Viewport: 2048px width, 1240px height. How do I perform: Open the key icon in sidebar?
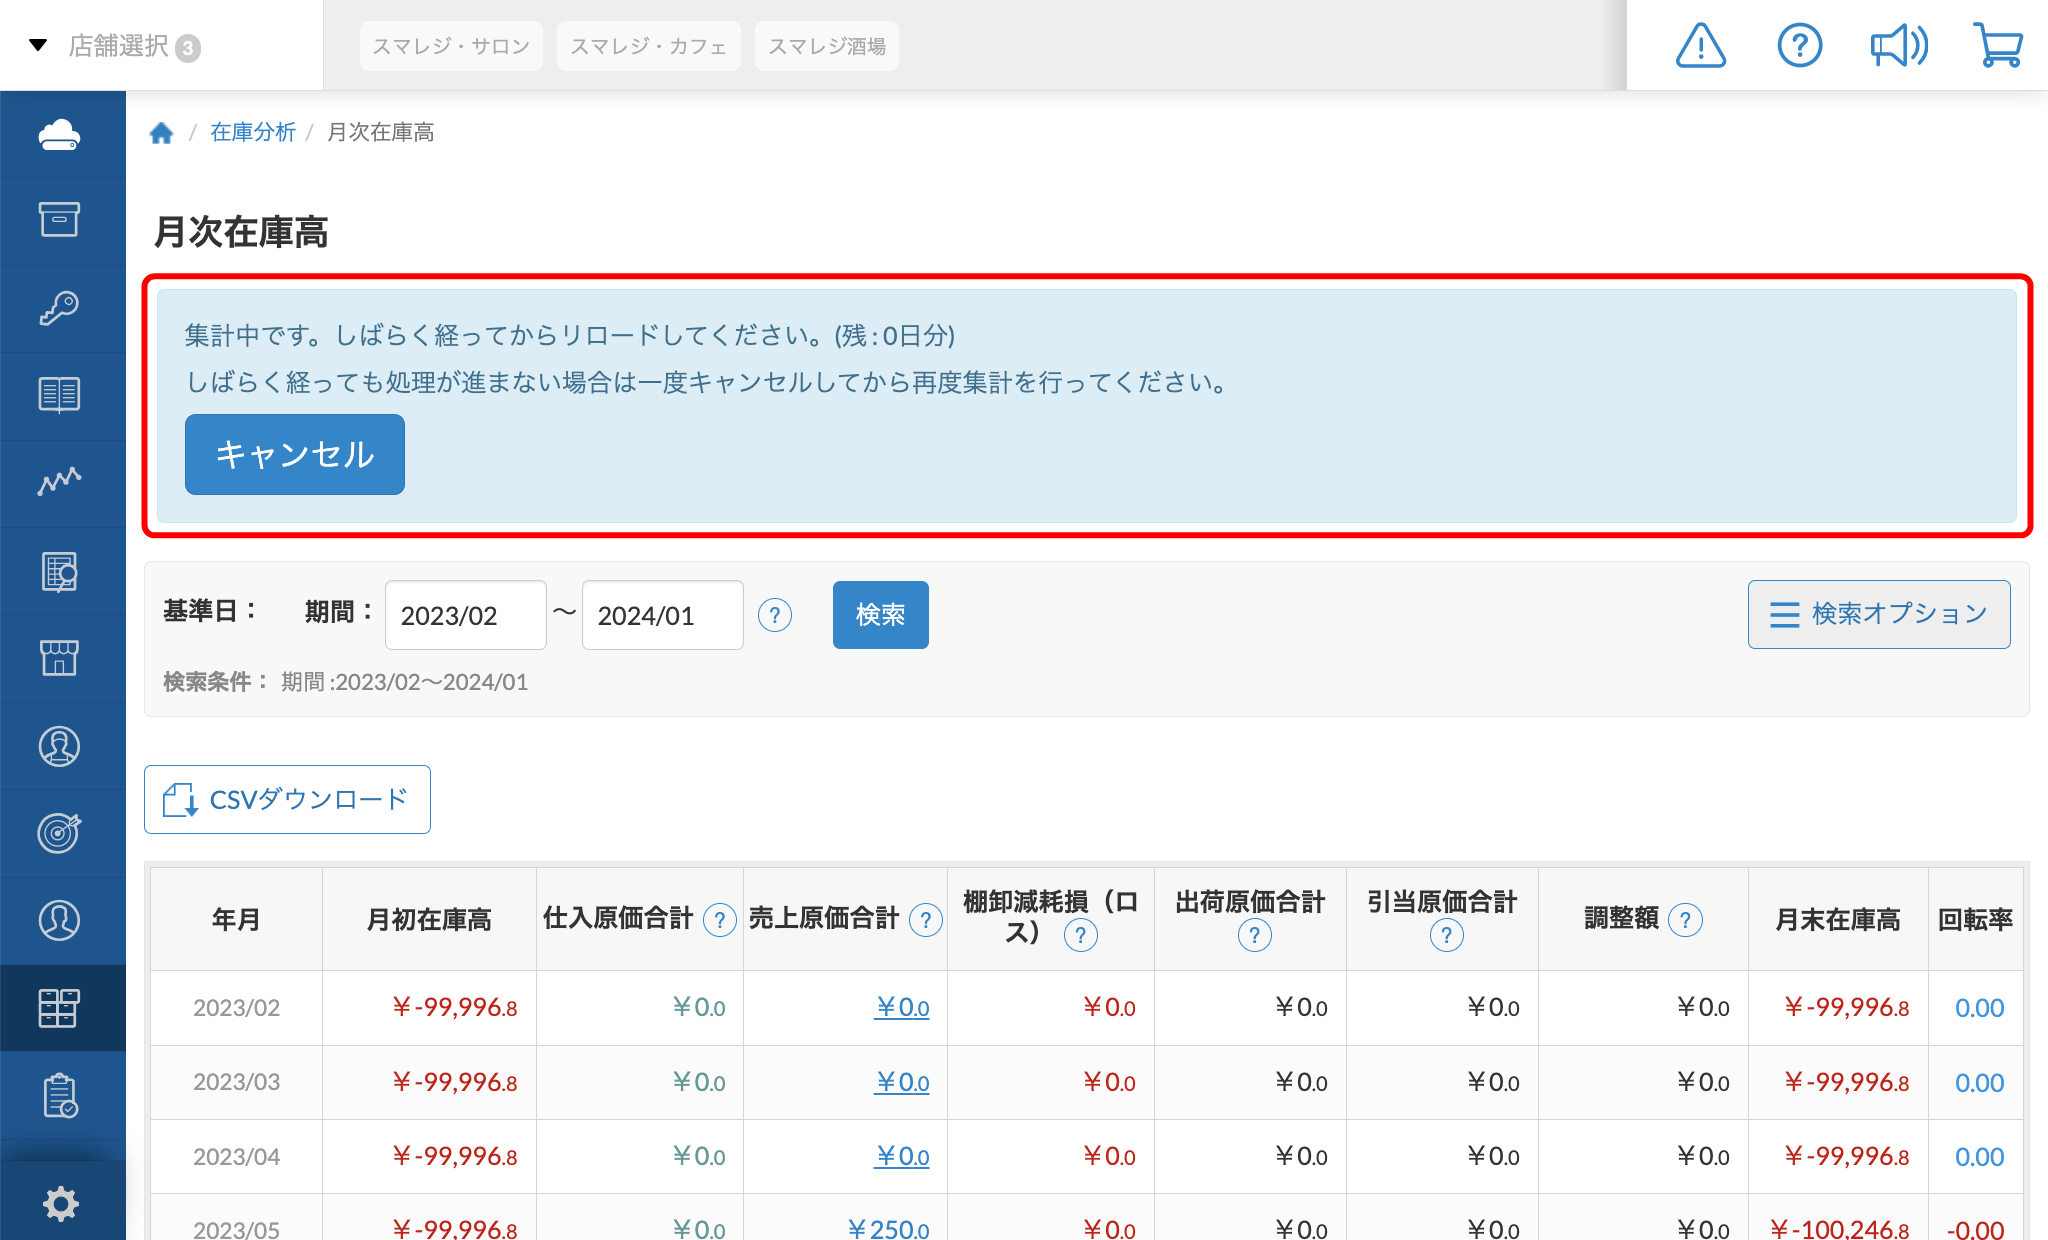click(x=60, y=308)
